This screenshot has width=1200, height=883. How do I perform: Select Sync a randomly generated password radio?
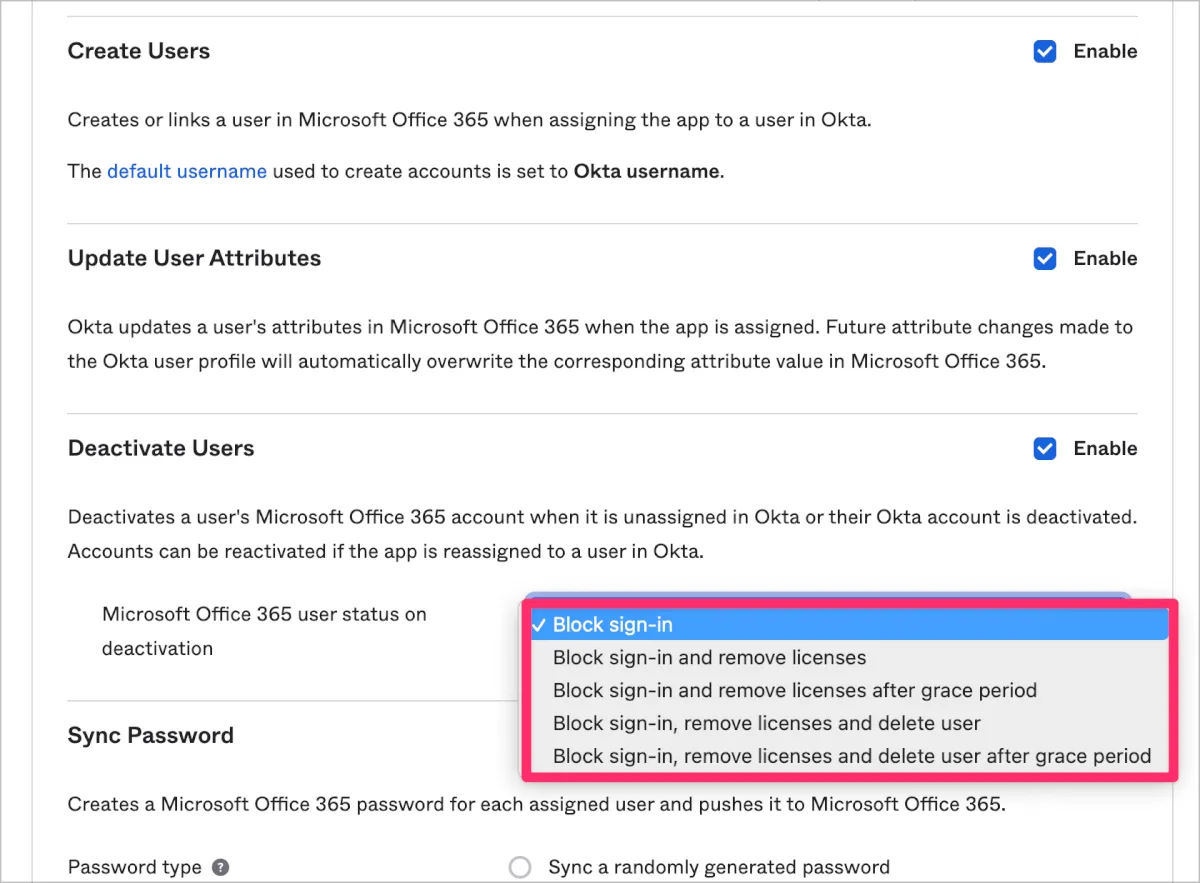coord(520,867)
